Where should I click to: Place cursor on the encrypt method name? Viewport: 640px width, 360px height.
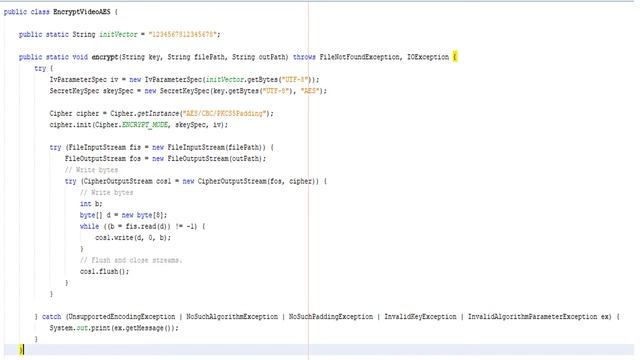[104, 57]
